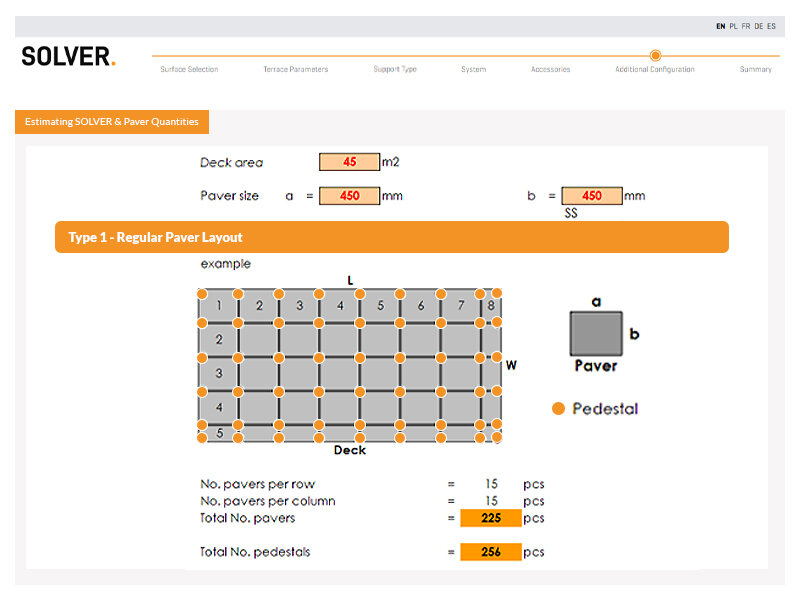Switch language to PL
Viewport: 800px width, 600px height.
coord(733,26)
